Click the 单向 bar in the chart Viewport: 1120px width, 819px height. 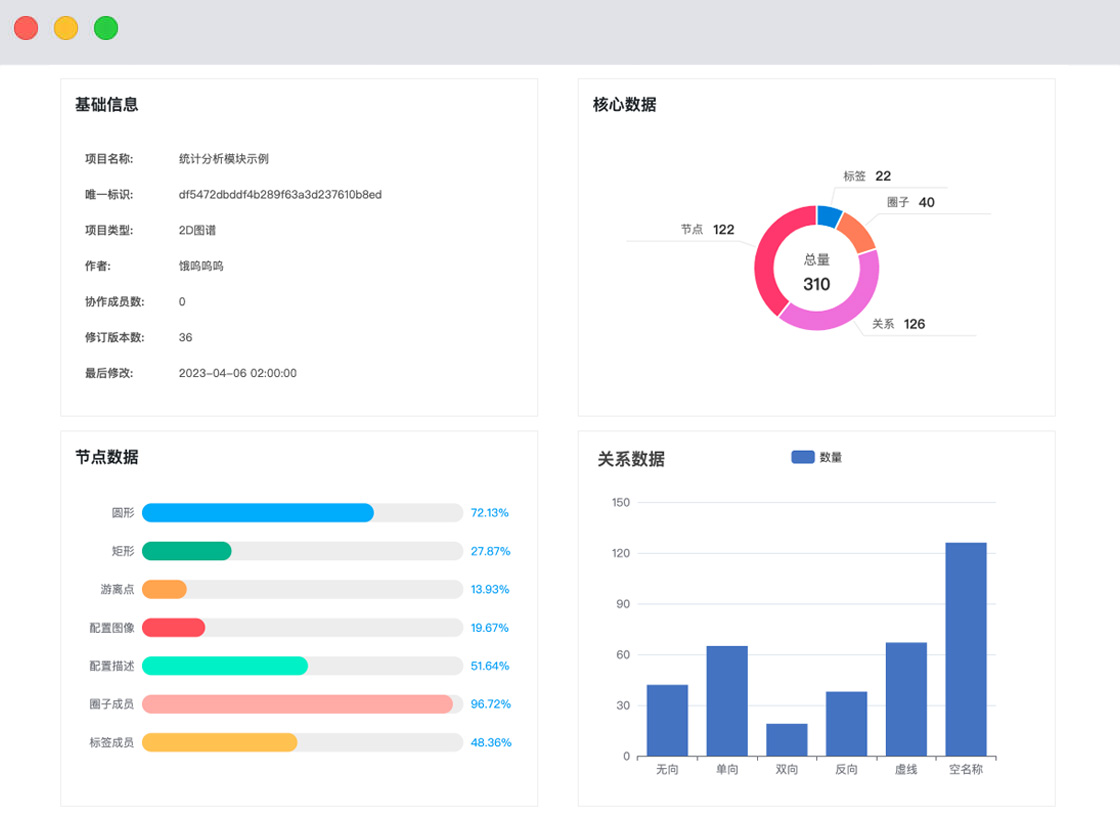tap(727, 701)
